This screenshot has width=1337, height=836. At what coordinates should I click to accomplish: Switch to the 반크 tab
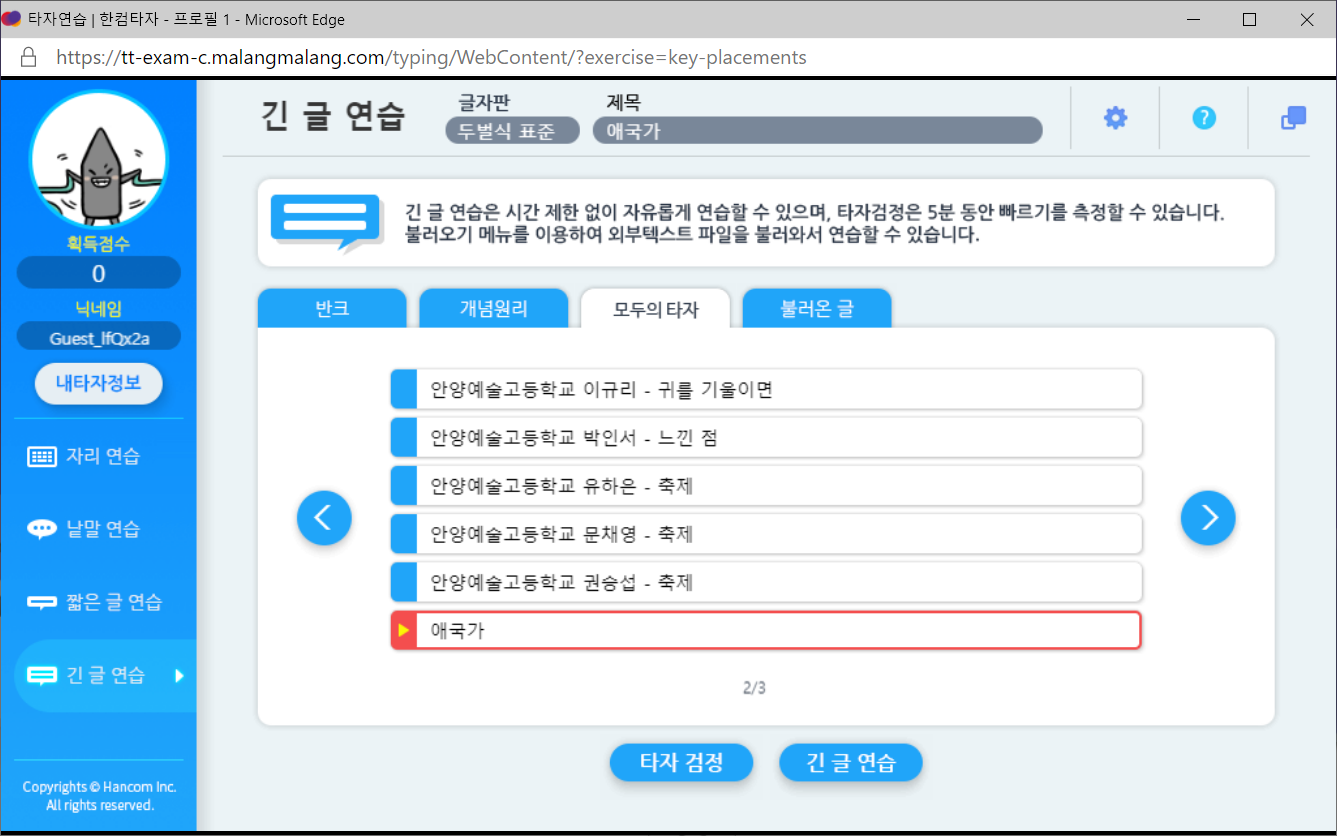[x=332, y=309]
